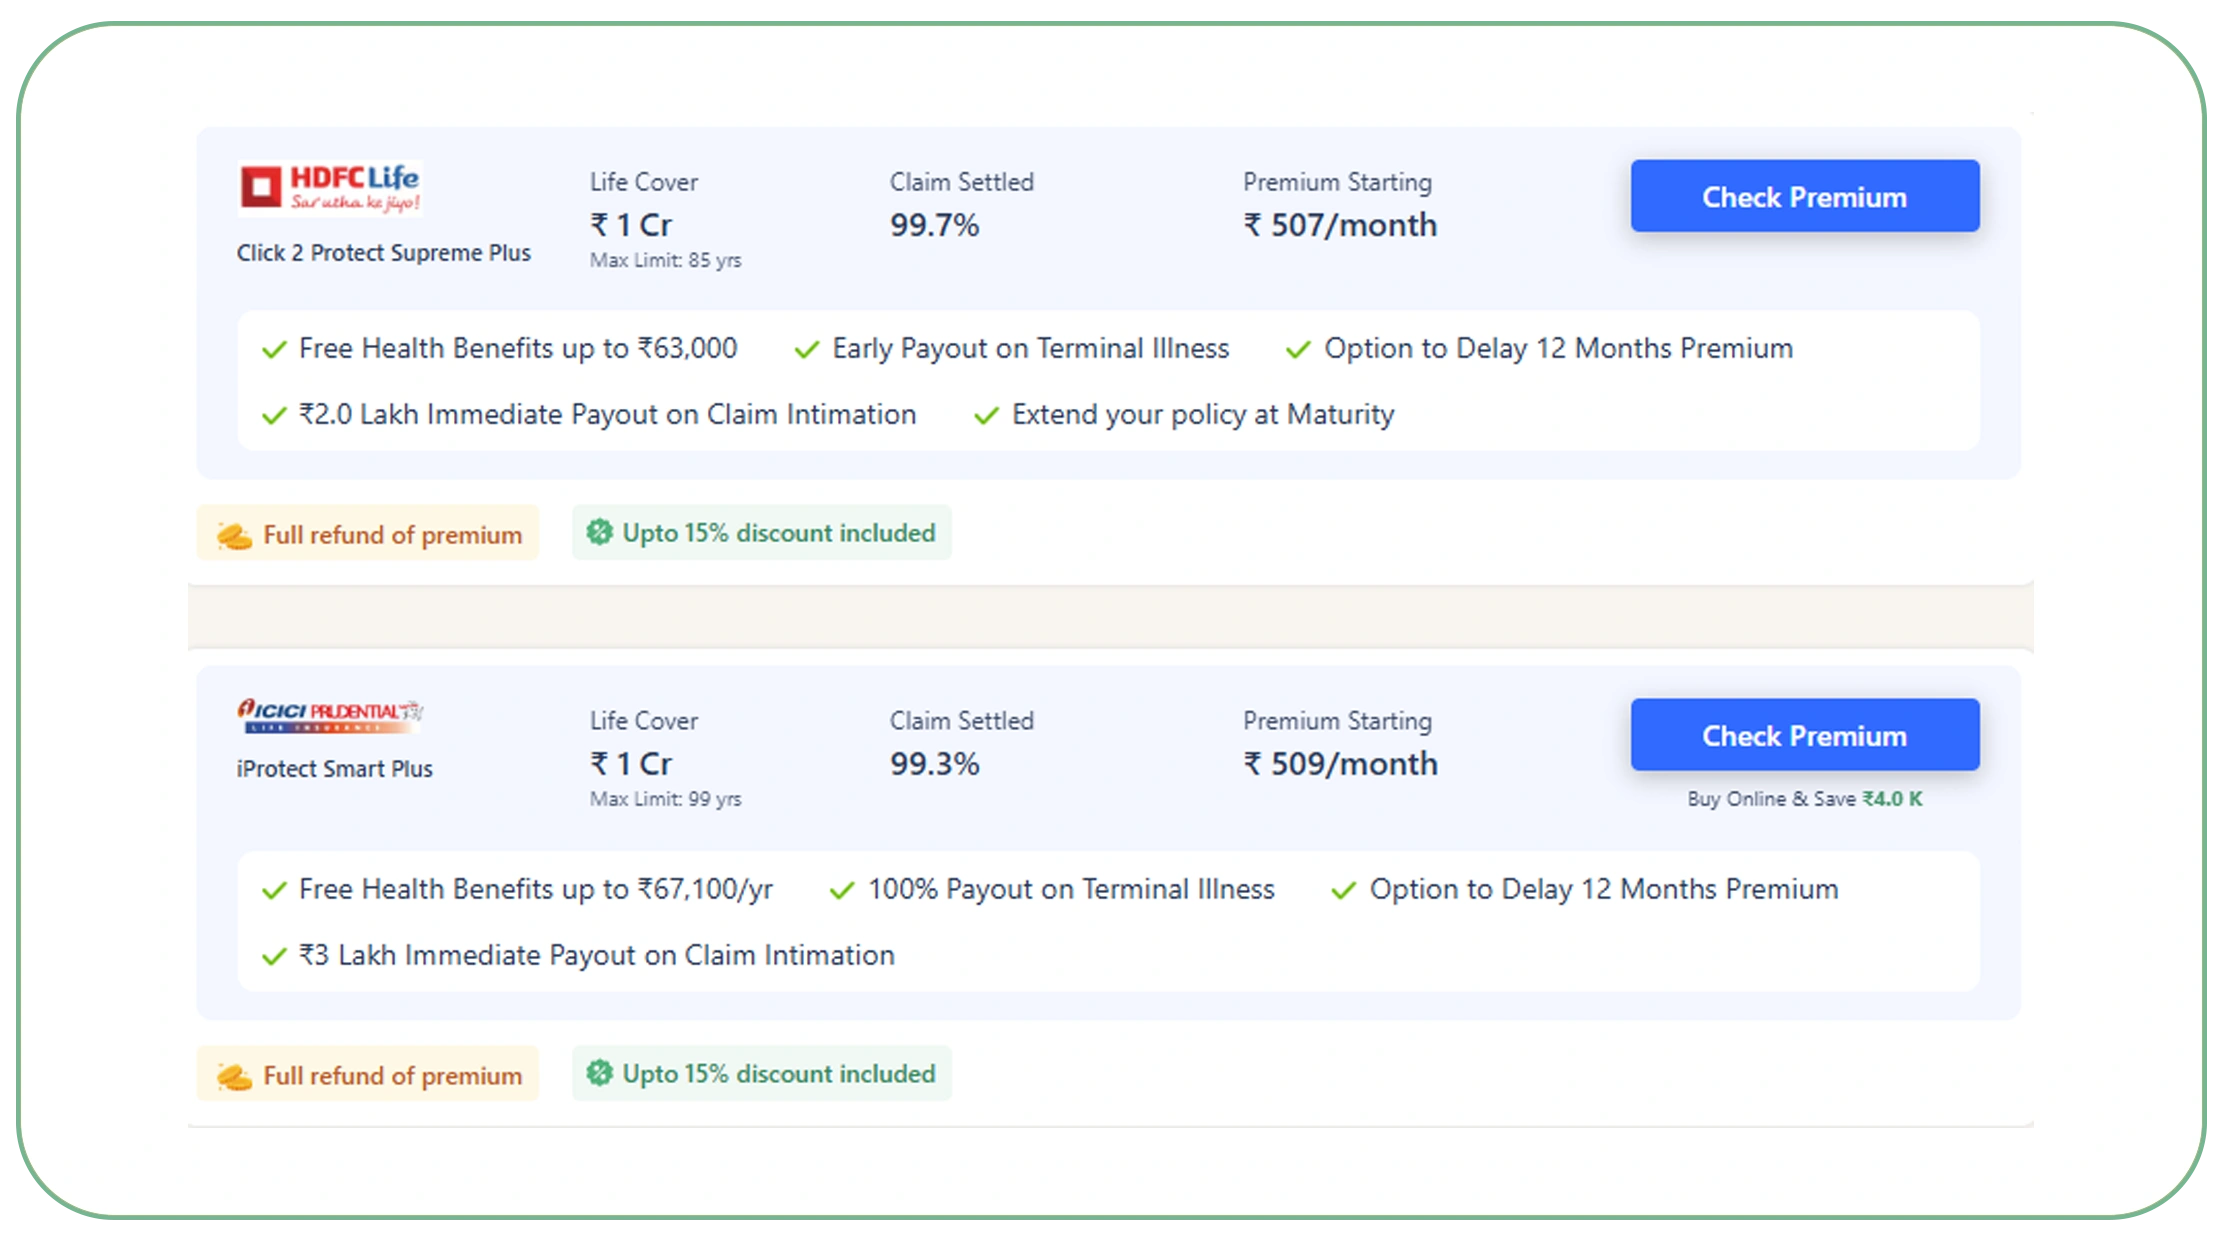This screenshot has height=1240, width=2223.
Task: Click the ₹ 1 Cr life cover of iProtect plan
Action: (631, 764)
